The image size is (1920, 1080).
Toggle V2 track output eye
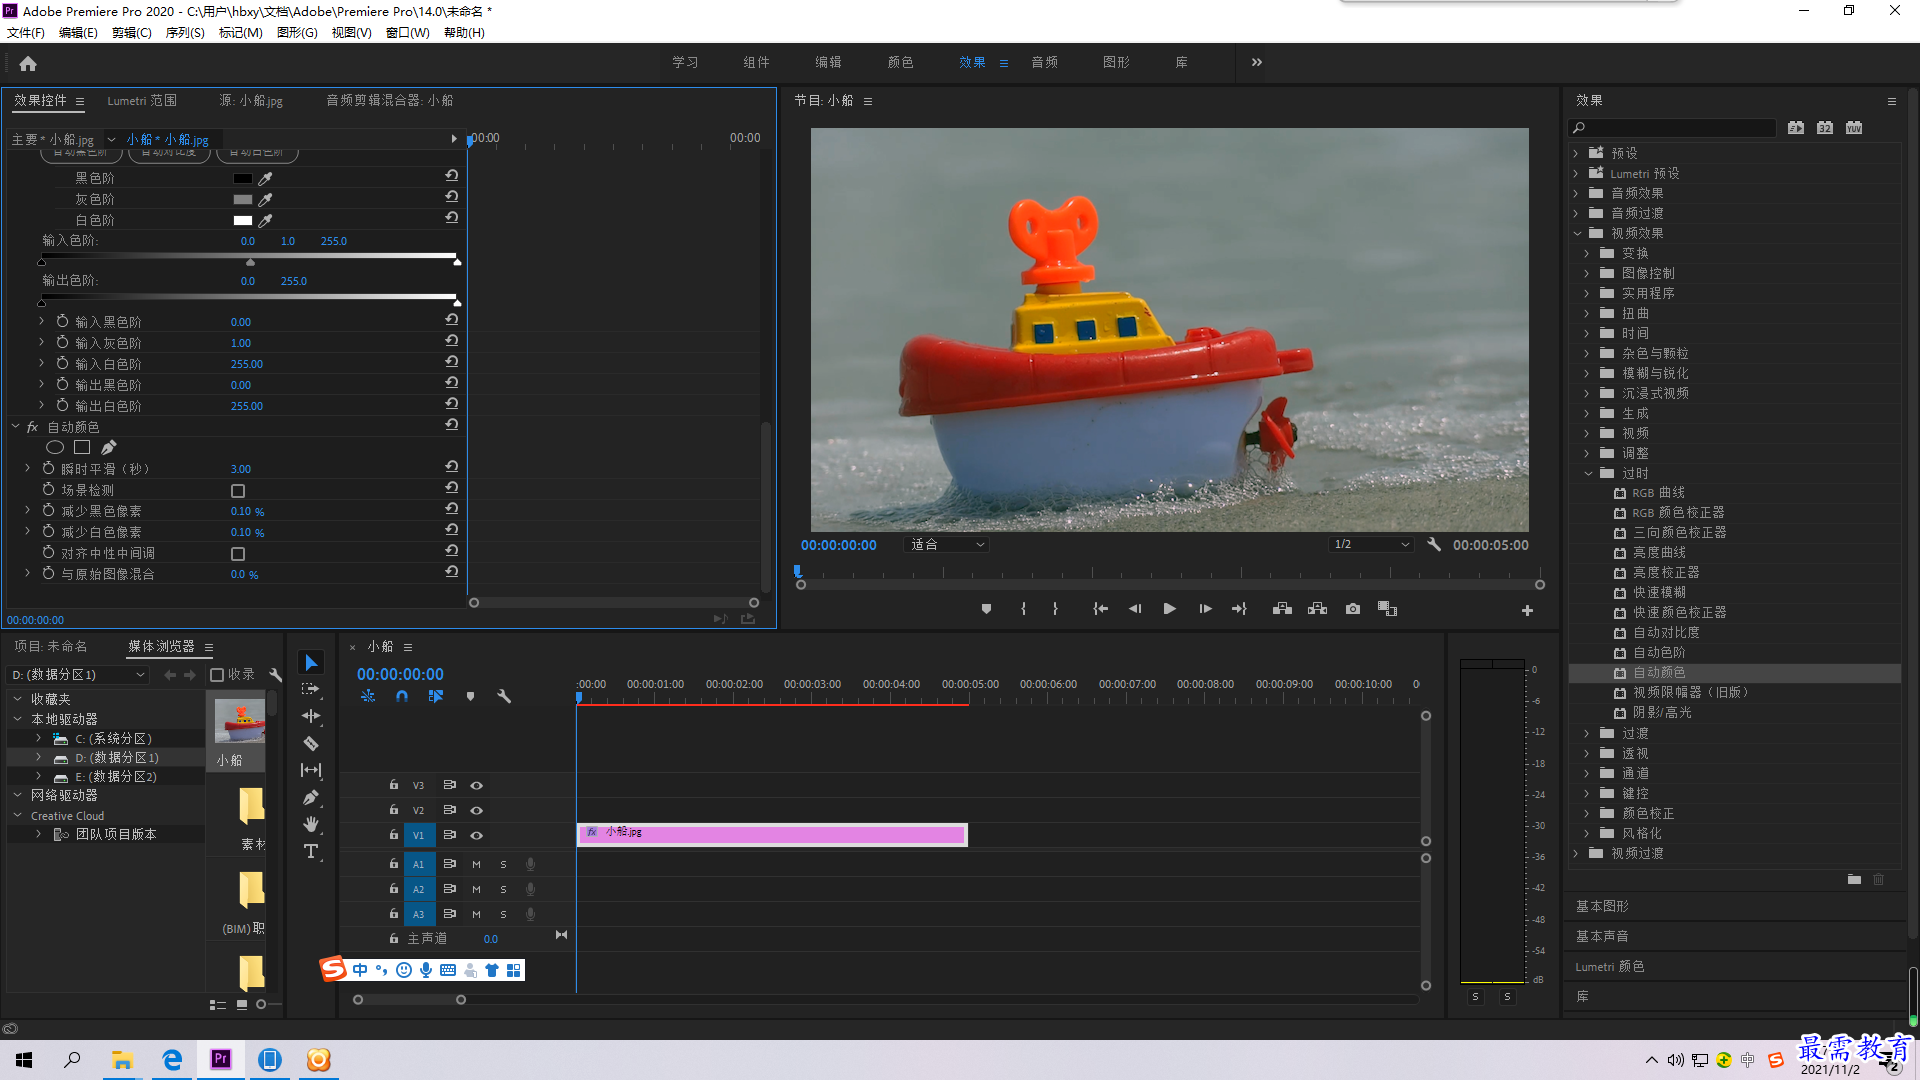(477, 810)
